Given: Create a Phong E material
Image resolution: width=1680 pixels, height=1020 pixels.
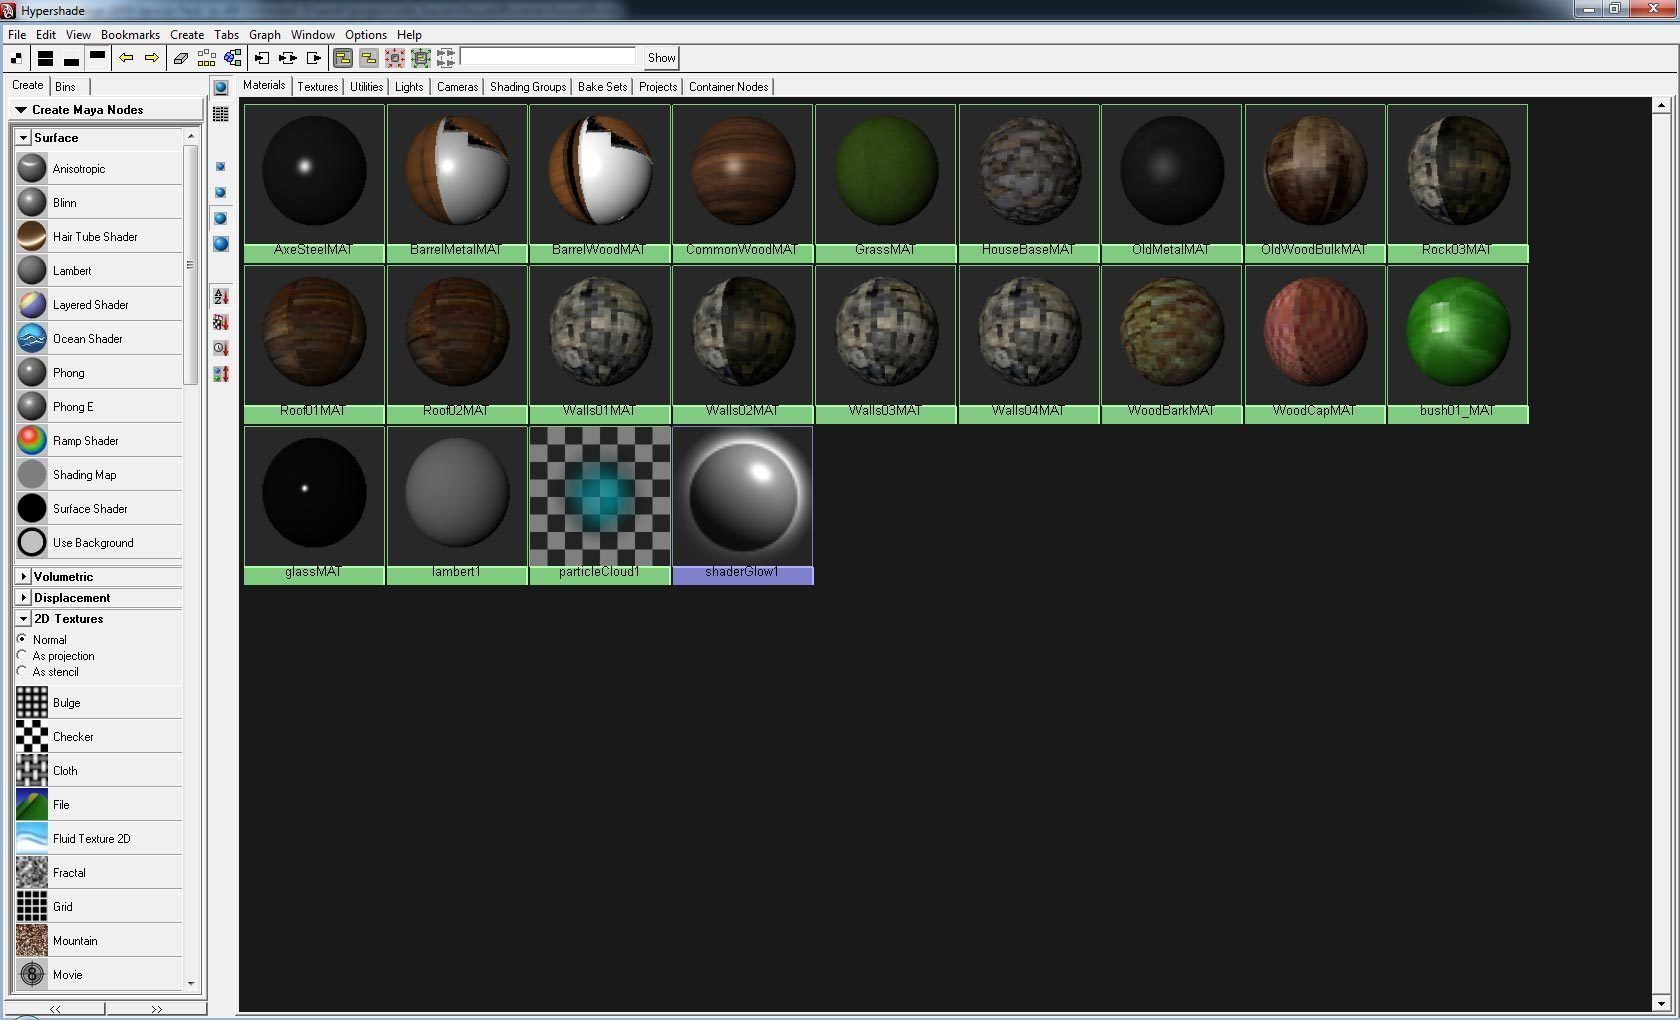Looking at the screenshot, I should click(99, 407).
